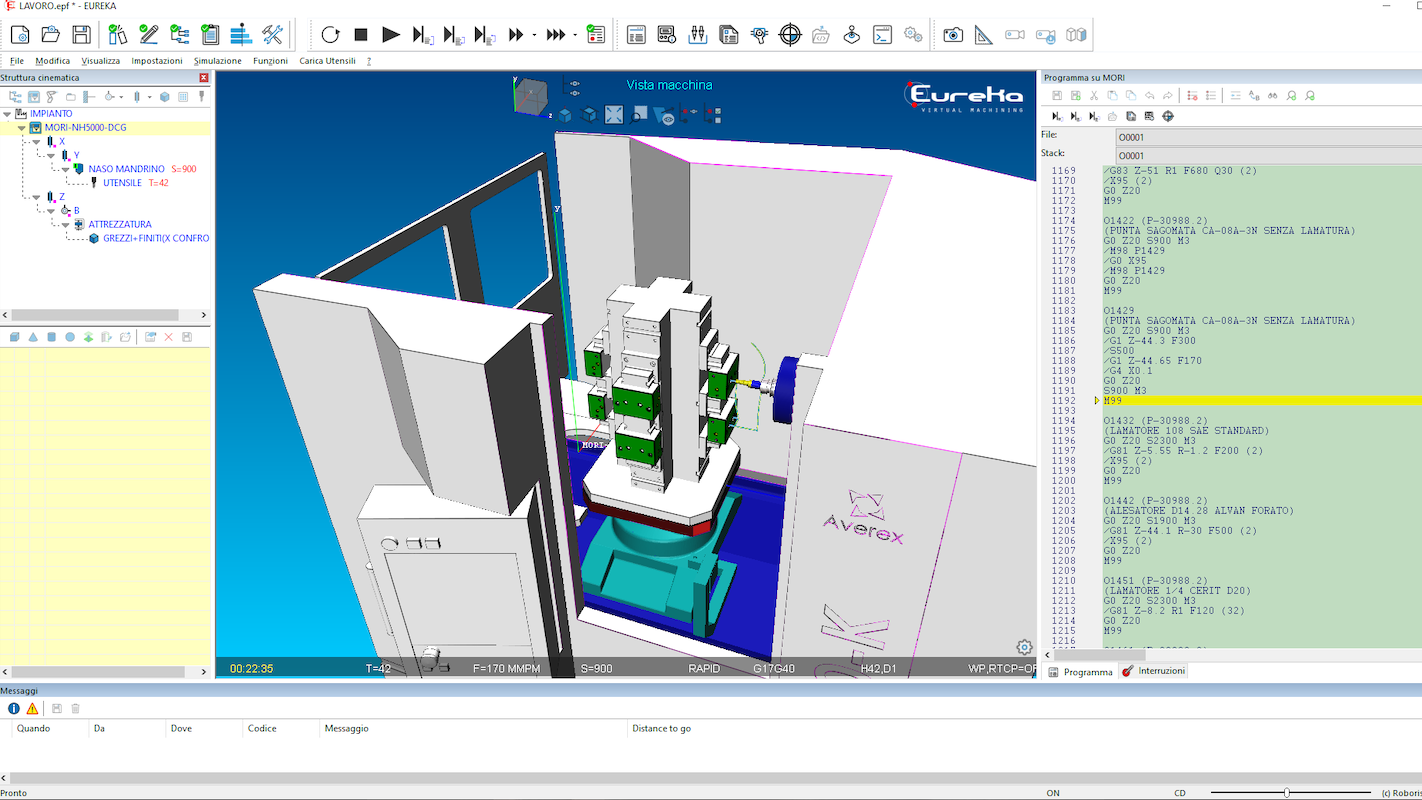Open an existing project folder
This screenshot has width=1422, height=800.
coord(51,35)
